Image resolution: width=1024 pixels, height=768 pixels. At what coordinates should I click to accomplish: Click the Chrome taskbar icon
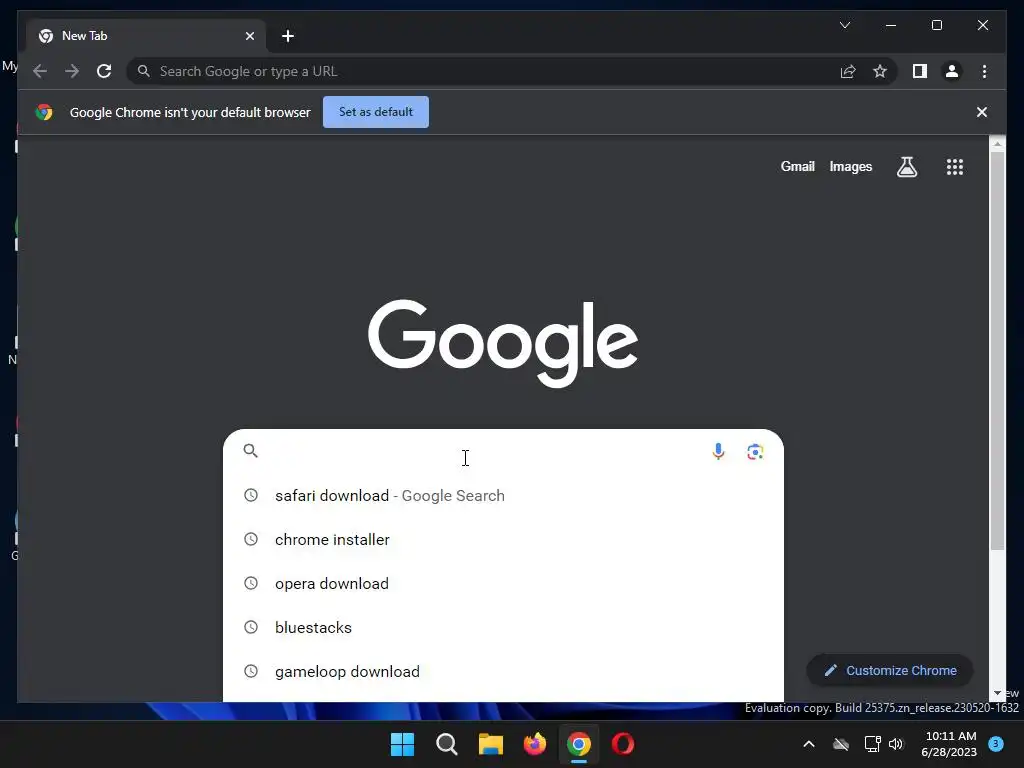click(x=579, y=744)
